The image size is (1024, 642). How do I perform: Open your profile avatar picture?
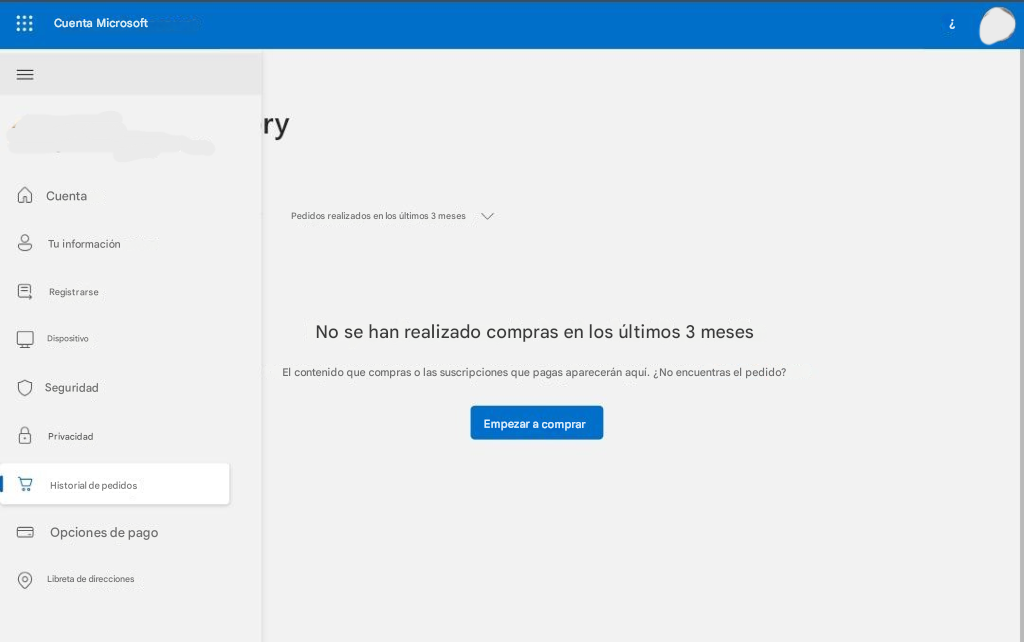[997, 26]
